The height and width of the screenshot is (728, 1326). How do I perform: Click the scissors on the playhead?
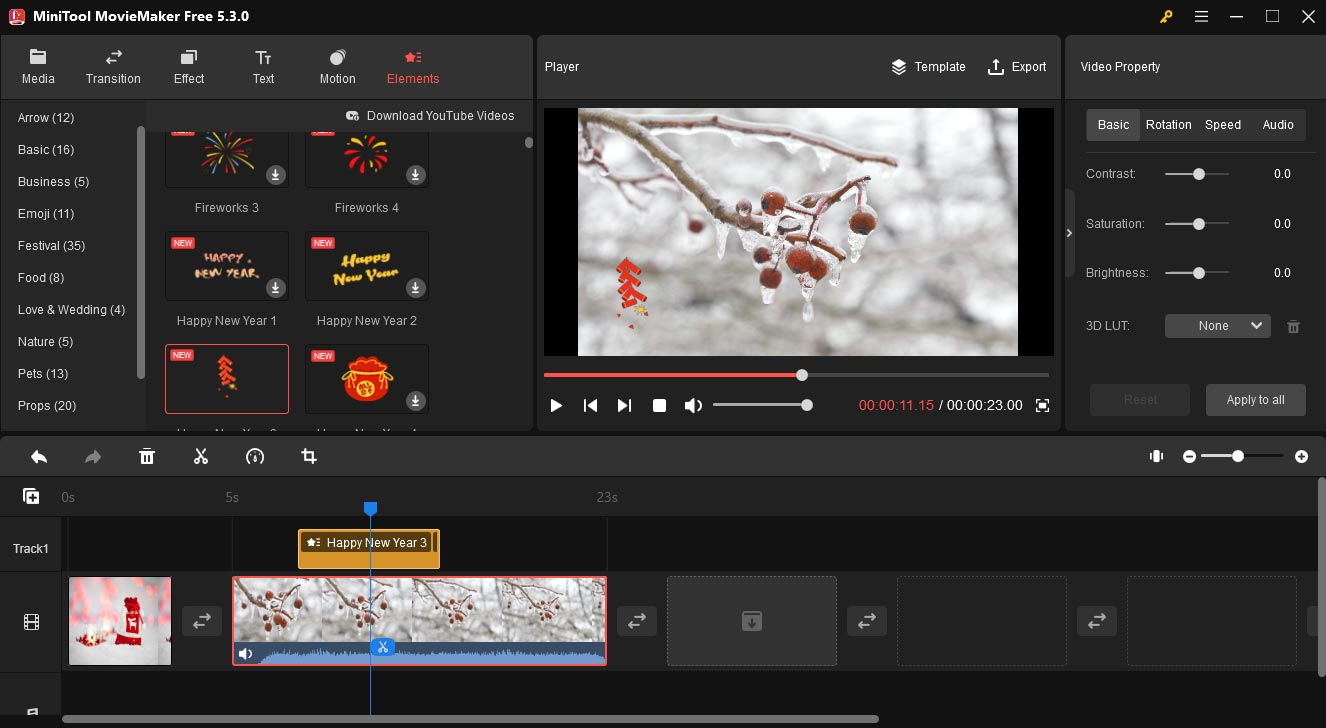click(x=381, y=647)
